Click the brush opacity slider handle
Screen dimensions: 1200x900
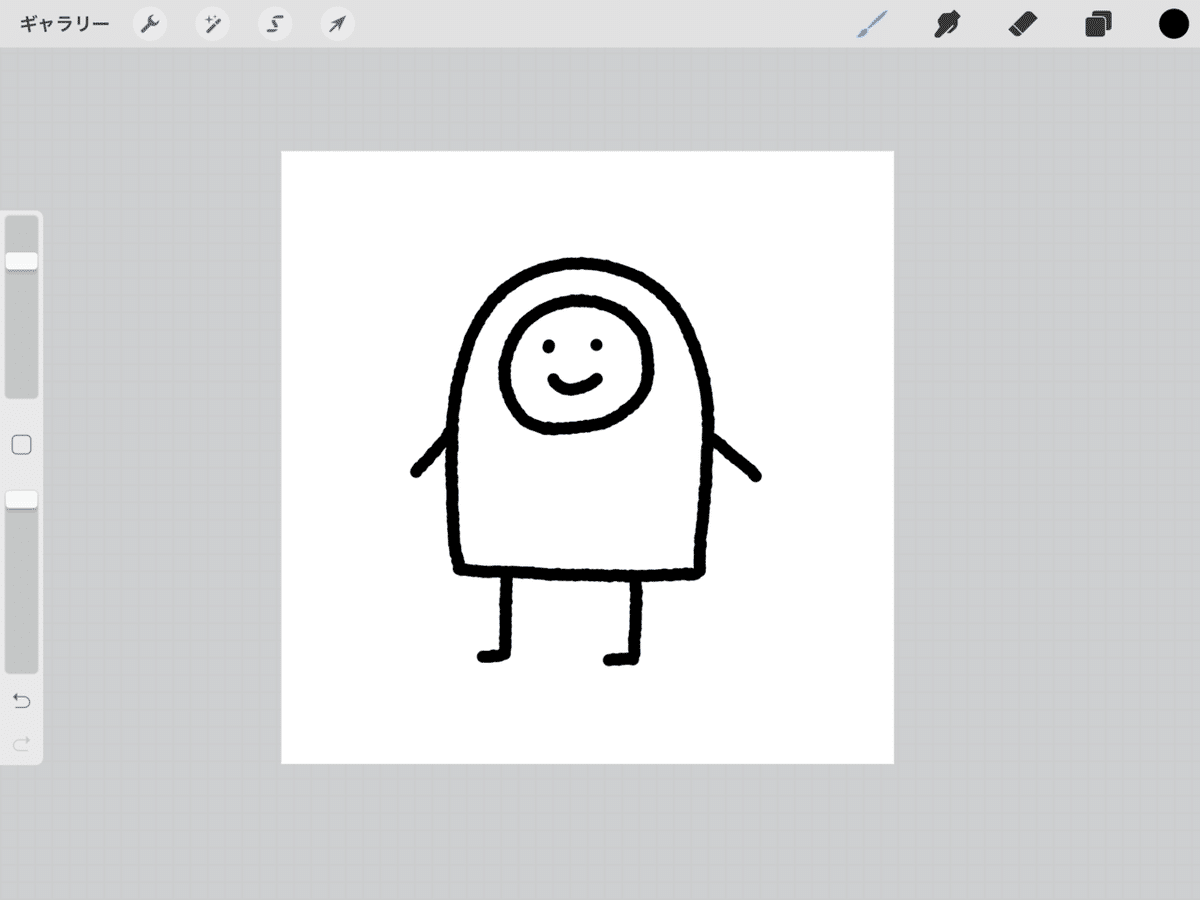[x=21, y=499]
